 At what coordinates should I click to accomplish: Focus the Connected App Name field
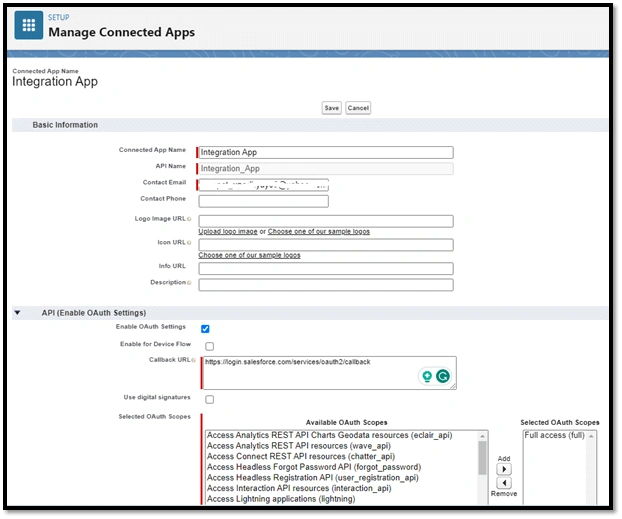coord(326,152)
